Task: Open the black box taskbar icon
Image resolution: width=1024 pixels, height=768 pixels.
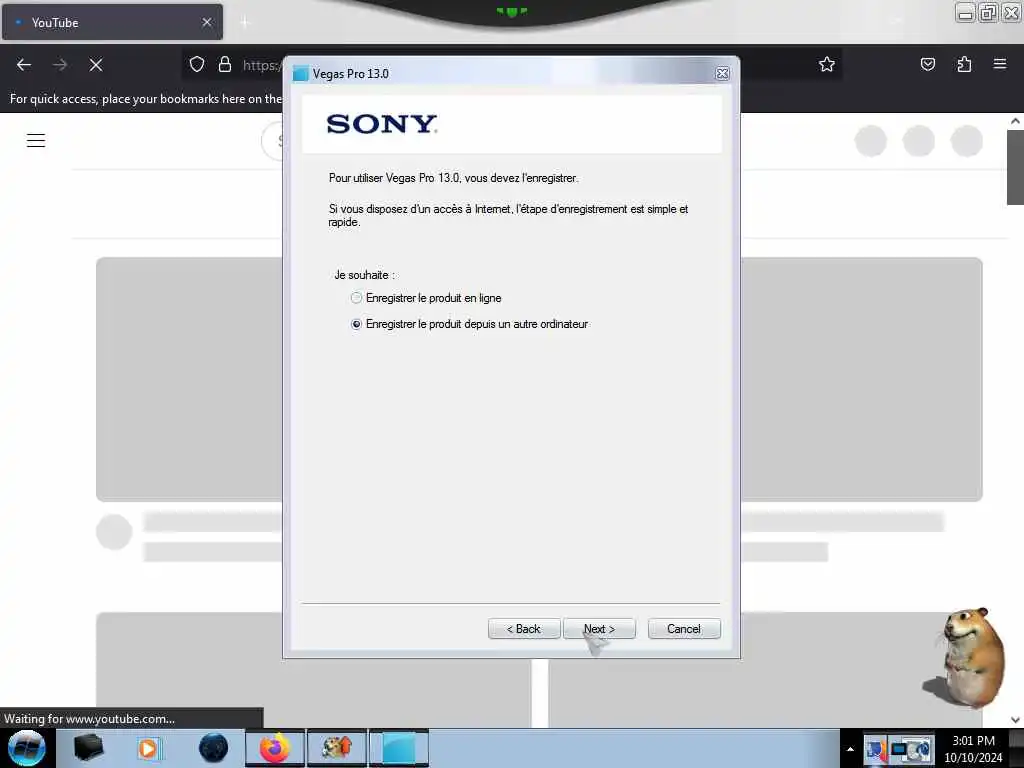Action: 89,748
